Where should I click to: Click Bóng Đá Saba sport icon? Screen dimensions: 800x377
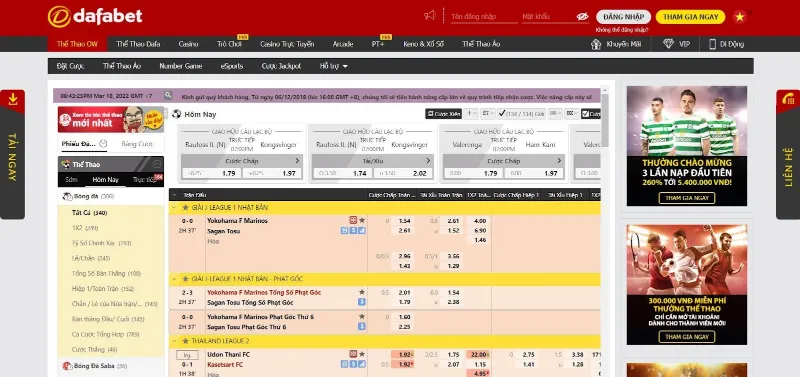point(67,366)
